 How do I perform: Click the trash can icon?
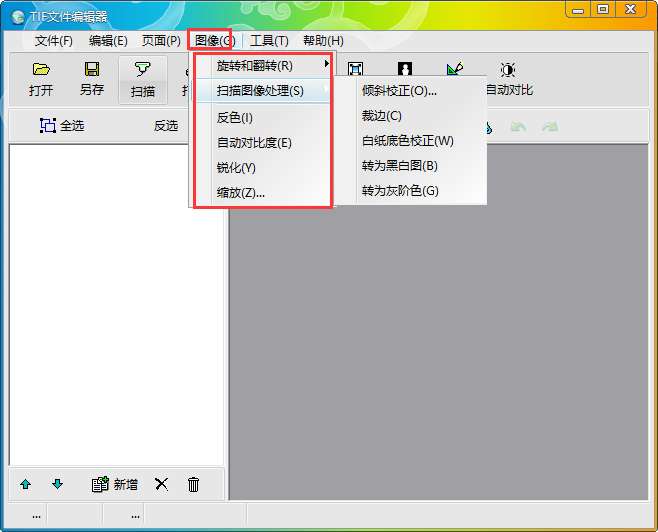tap(193, 485)
